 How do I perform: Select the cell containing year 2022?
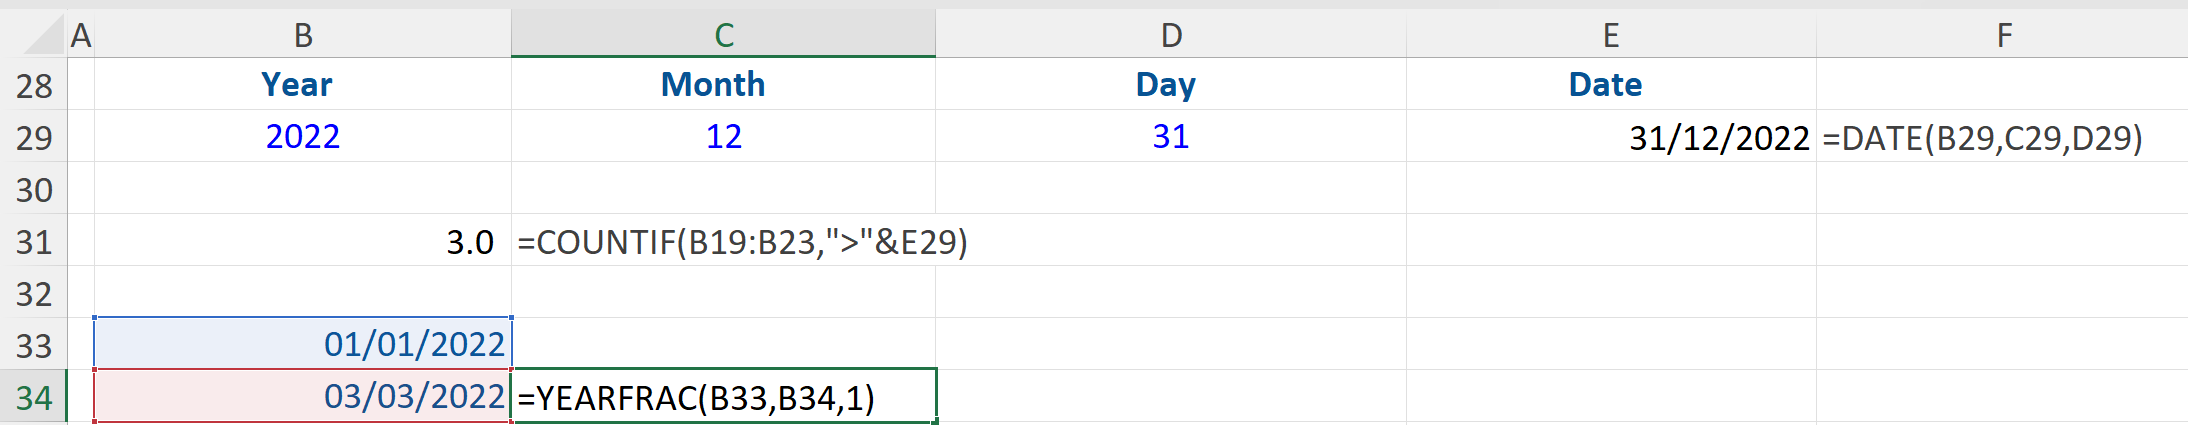tap(303, 137)
